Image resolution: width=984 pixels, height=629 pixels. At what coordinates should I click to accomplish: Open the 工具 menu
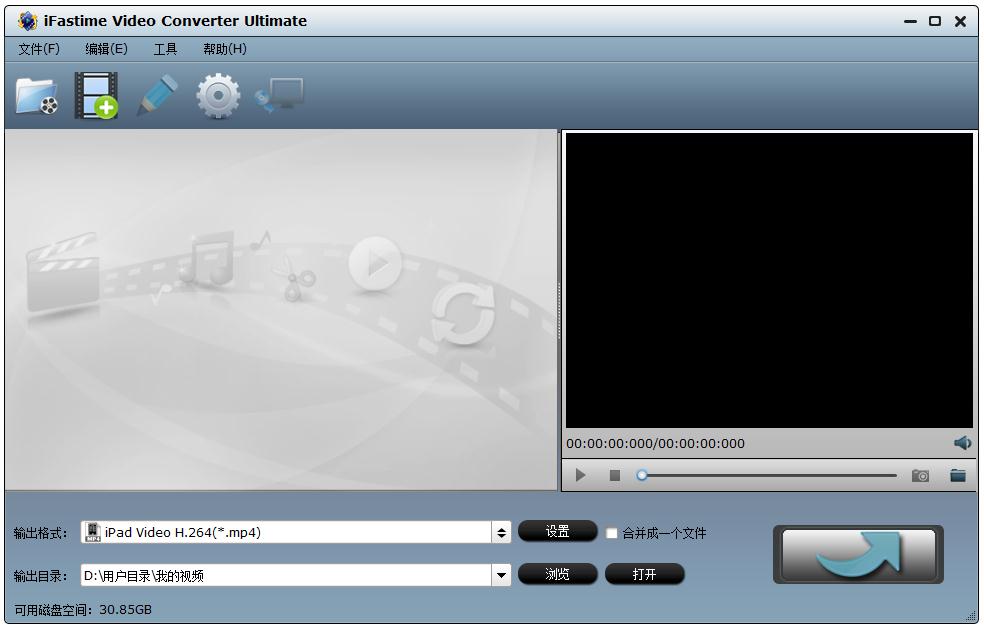(x=165, y=49)
